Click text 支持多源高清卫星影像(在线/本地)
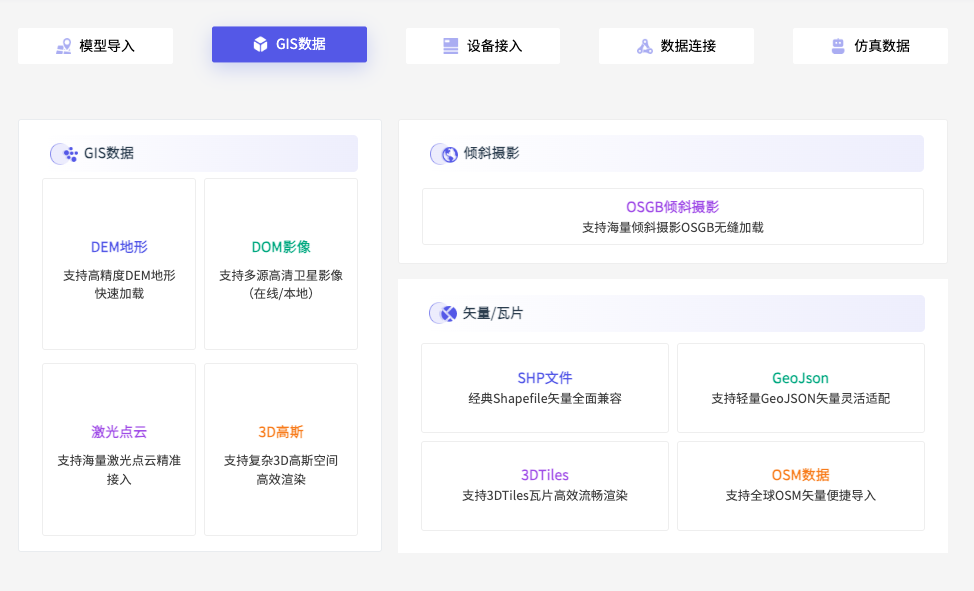The image size is (974, 591). click(x=281, y=284)
